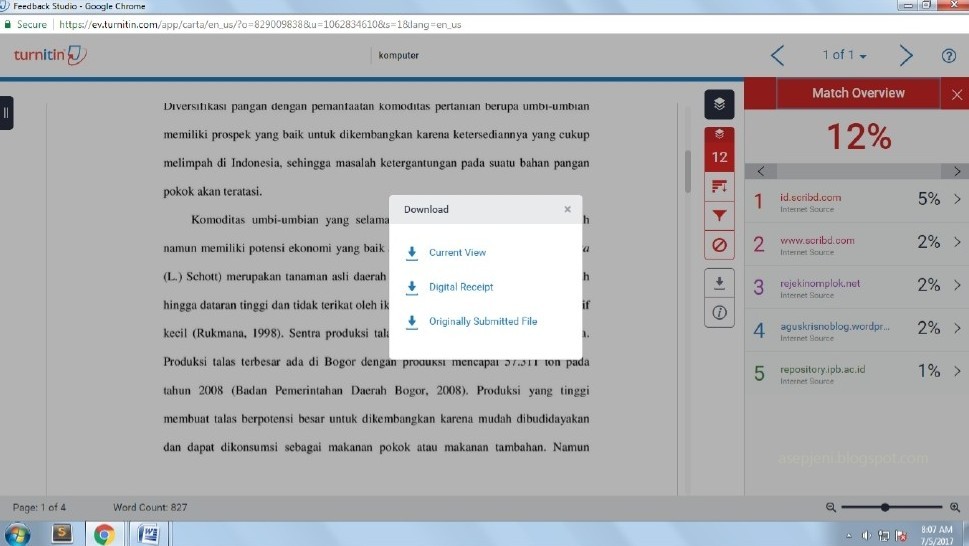969x546 pixels.
Task: Open the Sublime Text taskbar icon
Action: pos(62,532)
